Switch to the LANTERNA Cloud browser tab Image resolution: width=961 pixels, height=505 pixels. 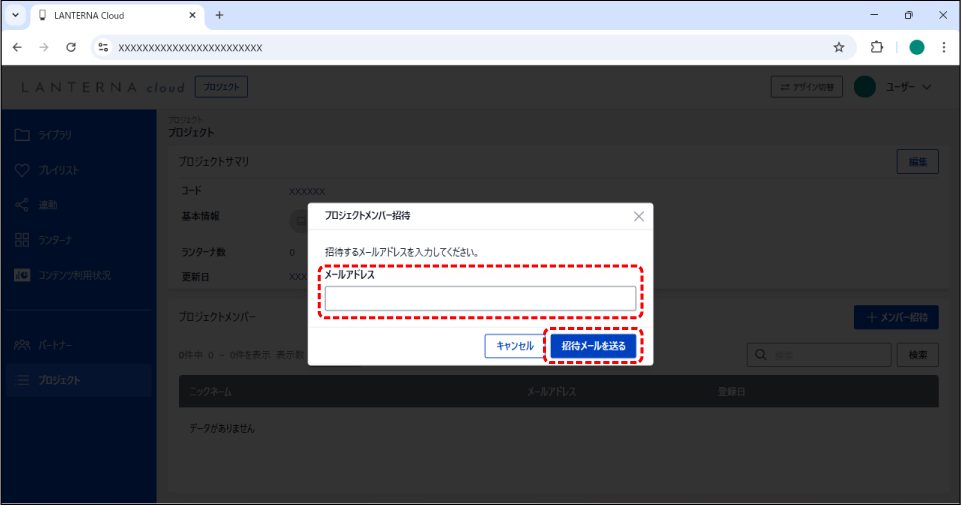click(x=110, y=15)
